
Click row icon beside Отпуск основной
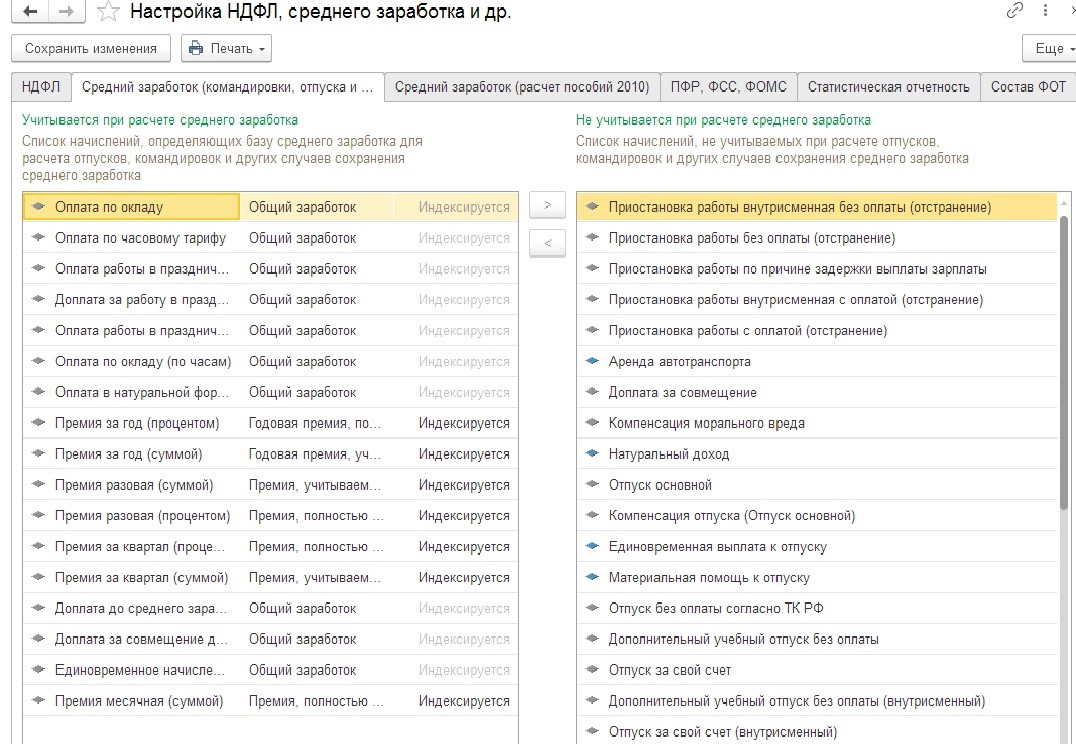(592, 485)
